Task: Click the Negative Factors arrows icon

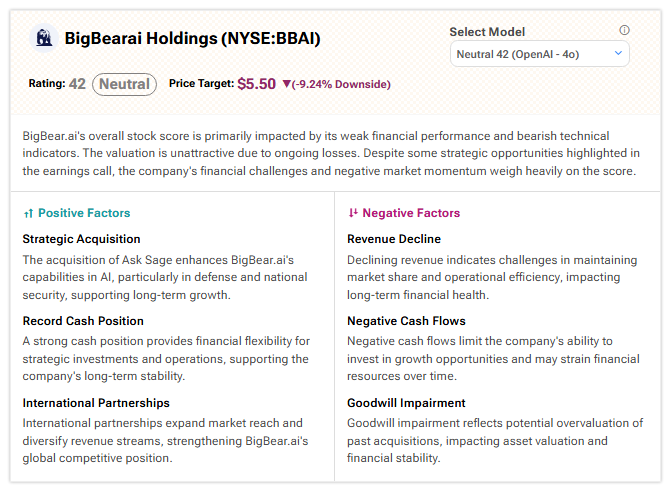Action: (x=352, y=213)
